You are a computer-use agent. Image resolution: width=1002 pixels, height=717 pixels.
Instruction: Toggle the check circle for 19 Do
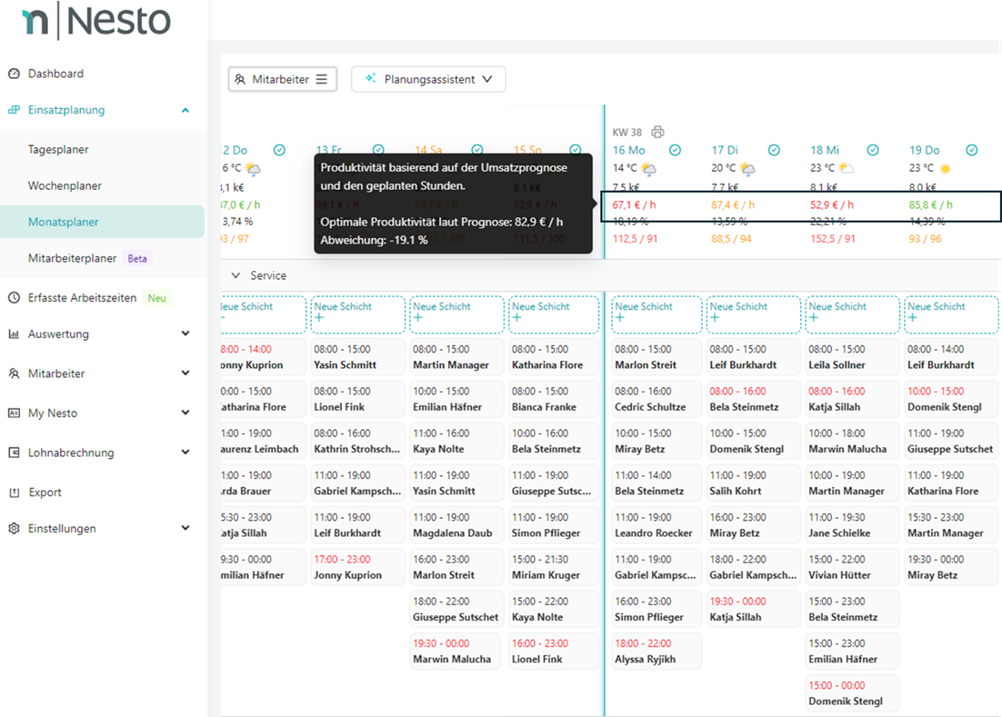972,150
